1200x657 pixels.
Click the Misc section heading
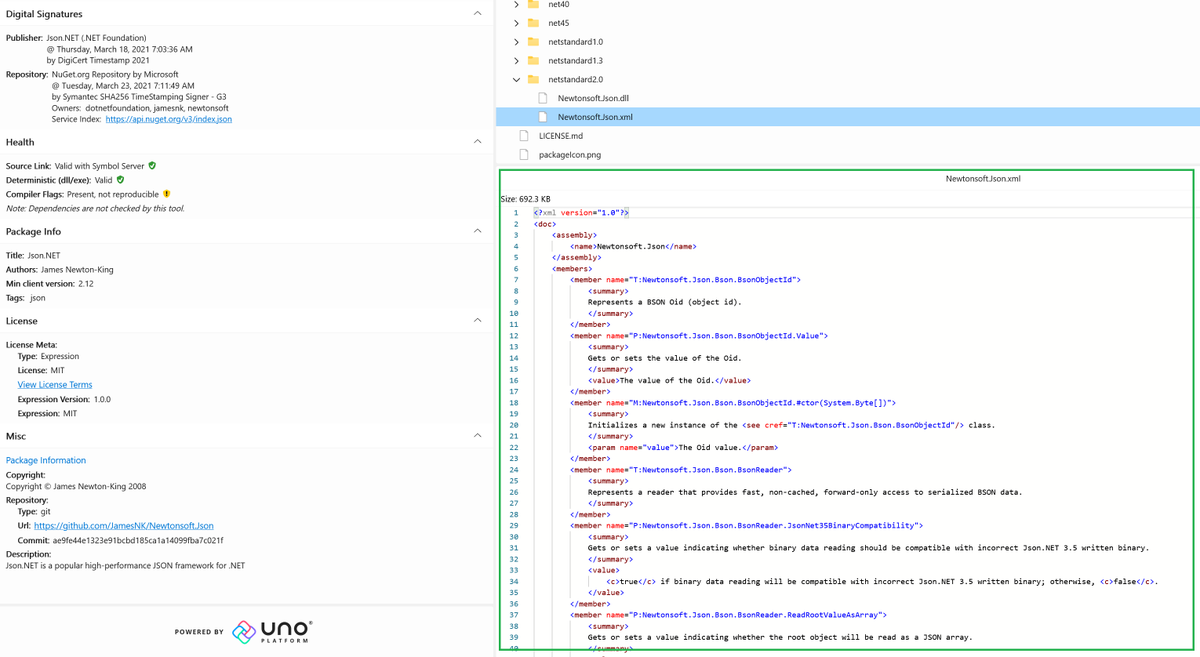(x=16, y=436)
